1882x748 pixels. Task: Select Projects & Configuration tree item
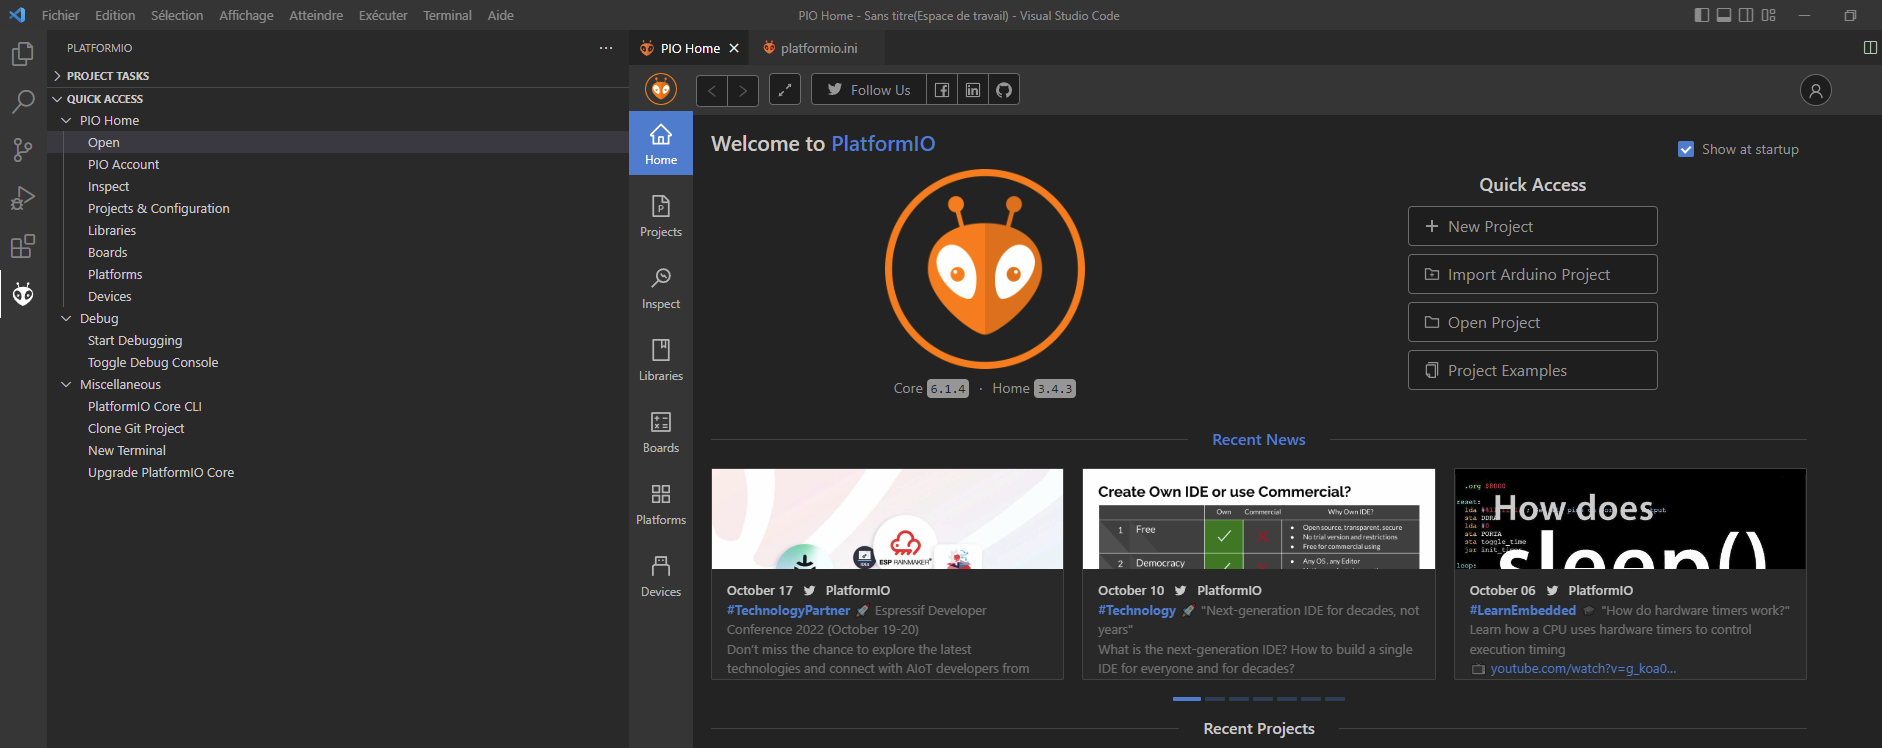click(x=158, y=208)
